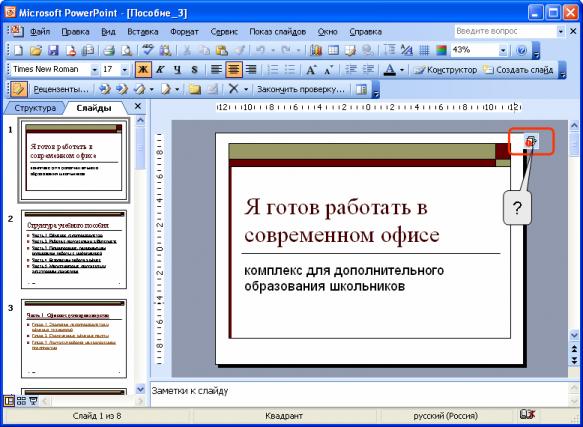Click the Рецензенты... button
The width and height of the screenshot is (583, 427).
61,89
